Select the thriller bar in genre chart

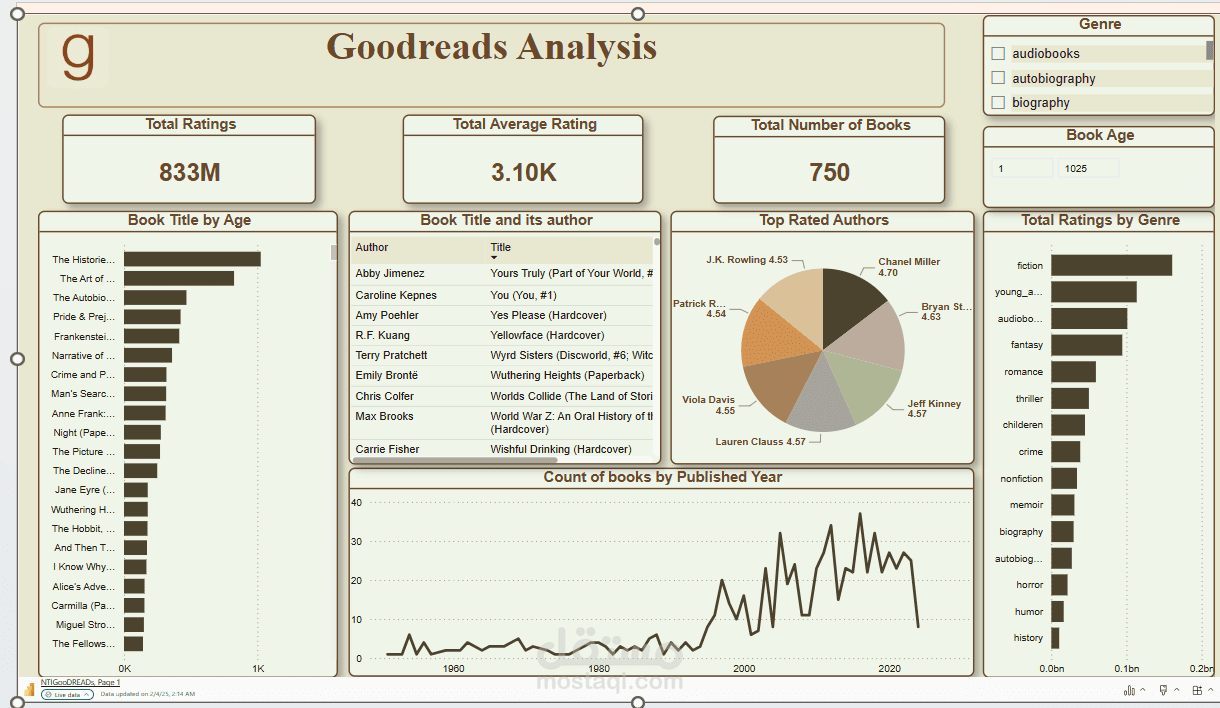(x=1070, y=398)
